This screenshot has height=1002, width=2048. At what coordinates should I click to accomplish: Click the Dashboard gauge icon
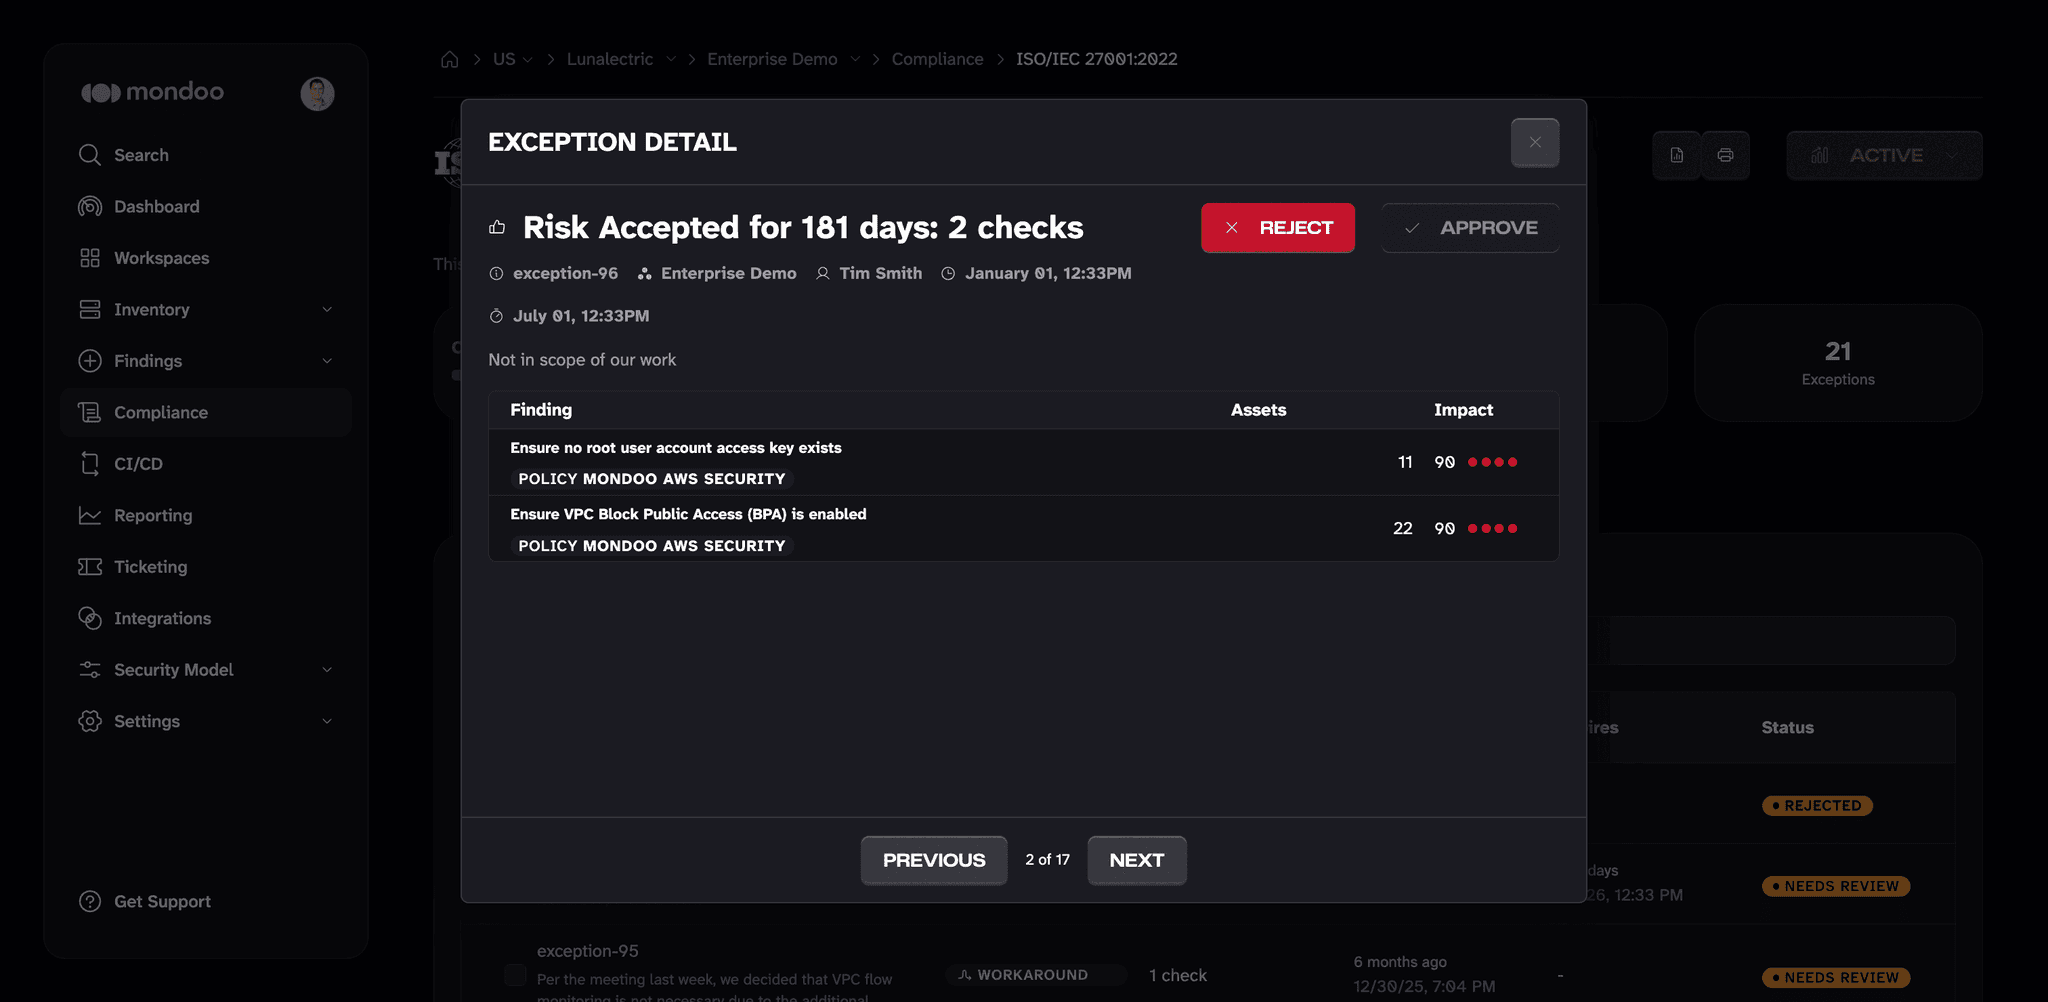[90, 206]
